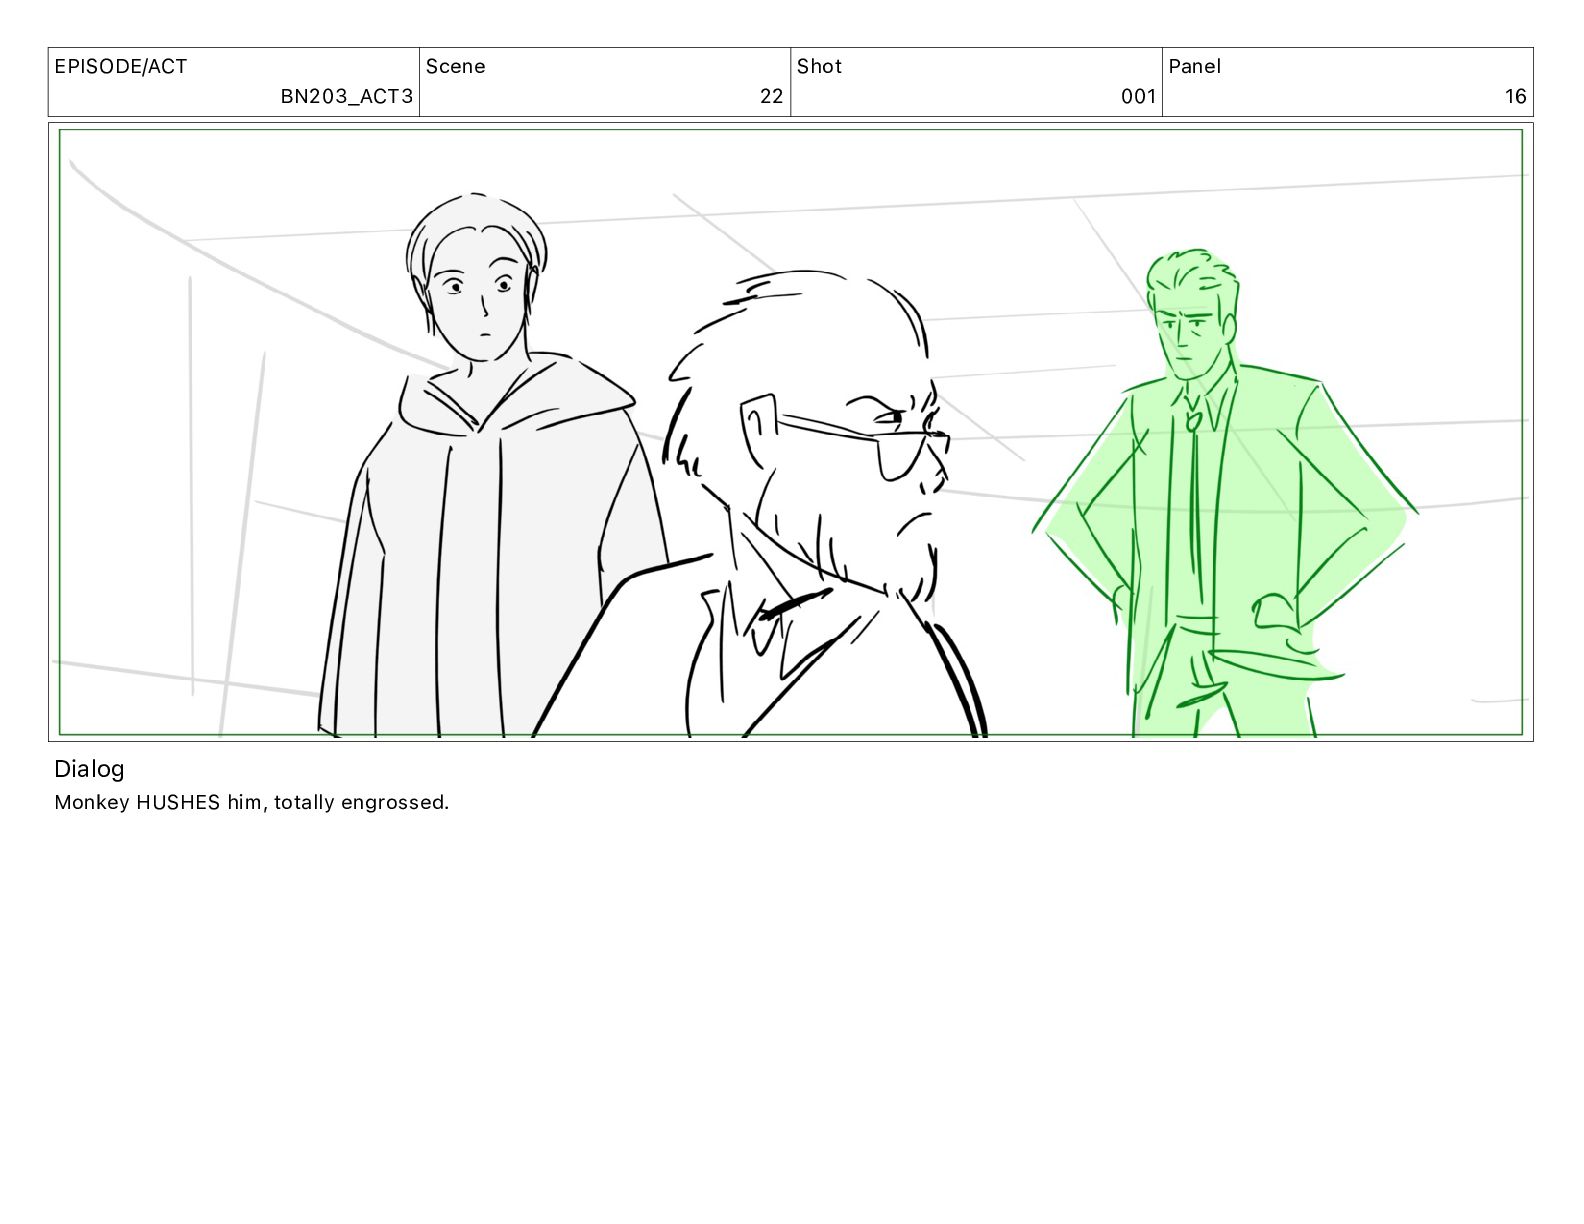Click the storyboard panel drawing
Image resolution: width=1584 pixels, height=1224 pixels.
pos(791,432)
